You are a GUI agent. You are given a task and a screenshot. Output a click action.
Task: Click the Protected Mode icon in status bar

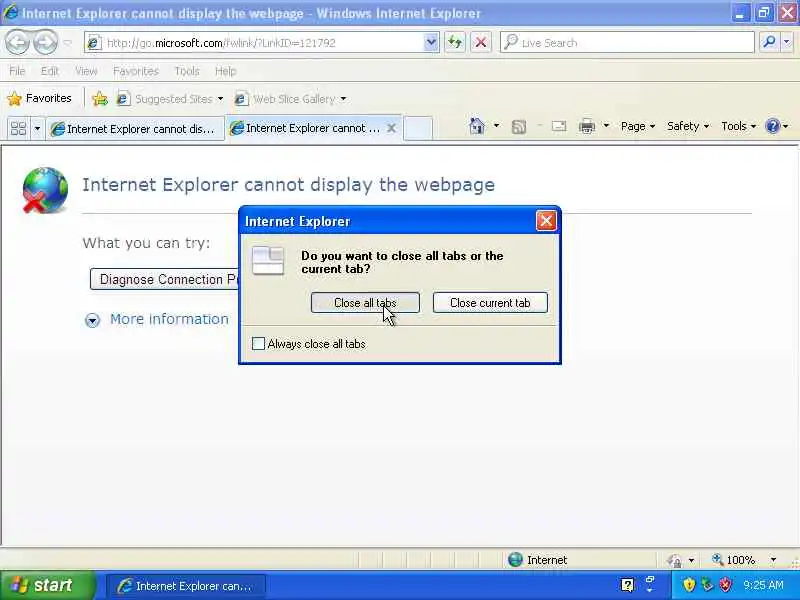coord(674,560)
